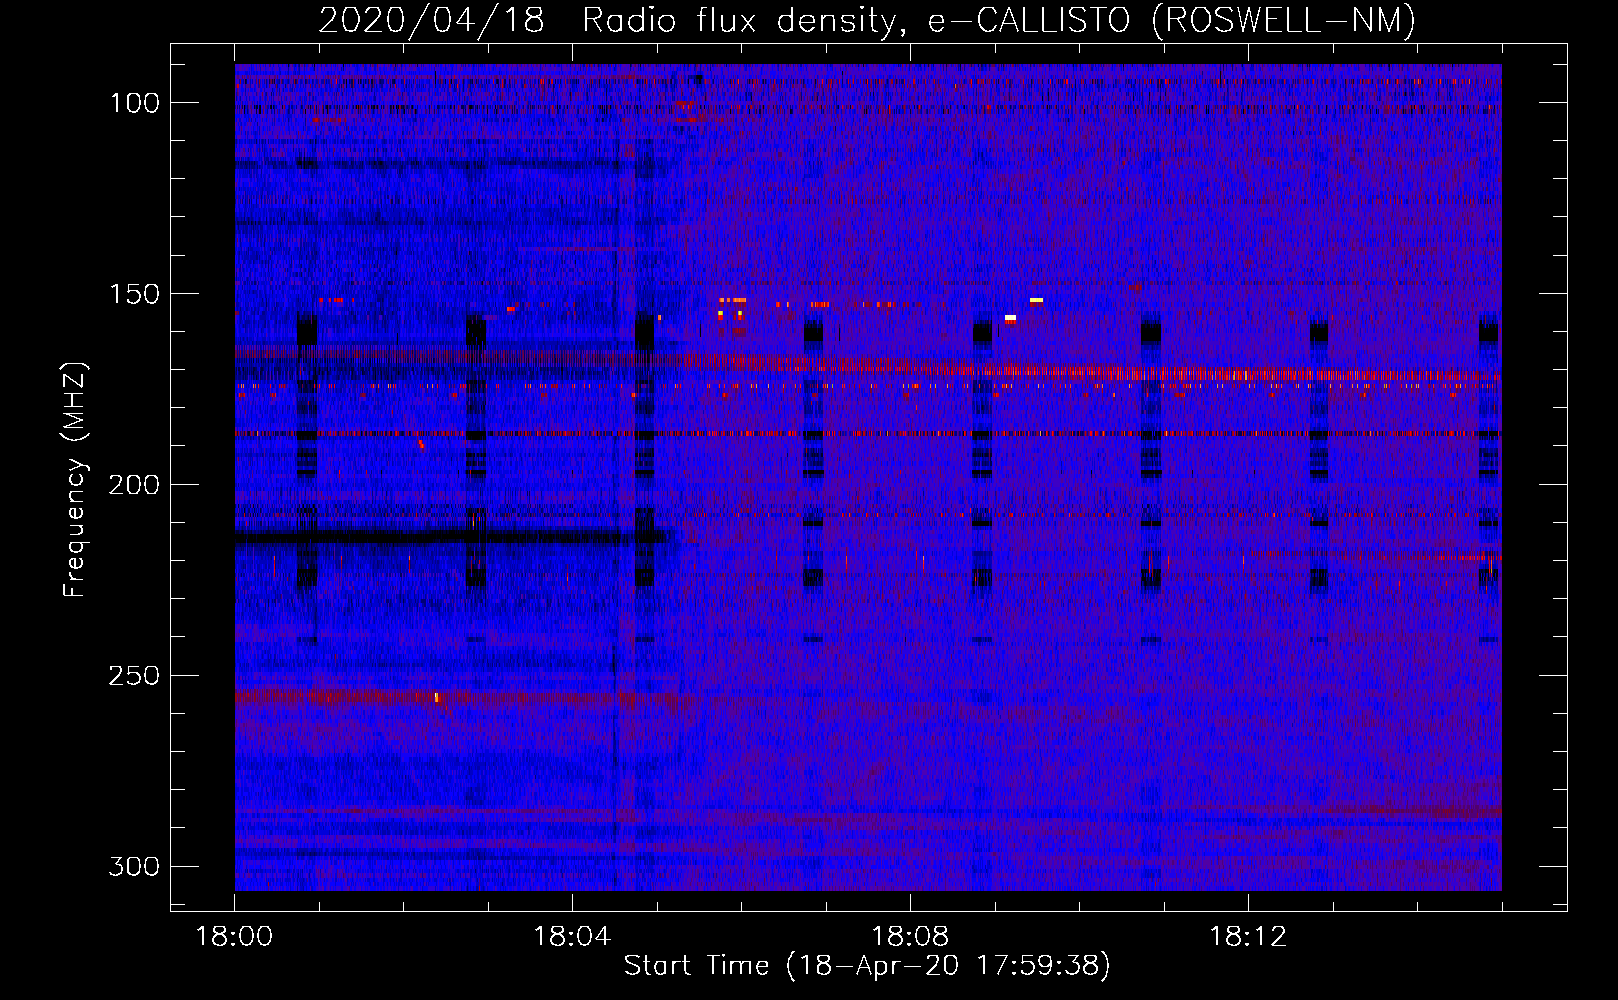The width and height of the screenshot is (1618, 1000).
Task: Click the "18:00" time tick label
Action: 235,937
